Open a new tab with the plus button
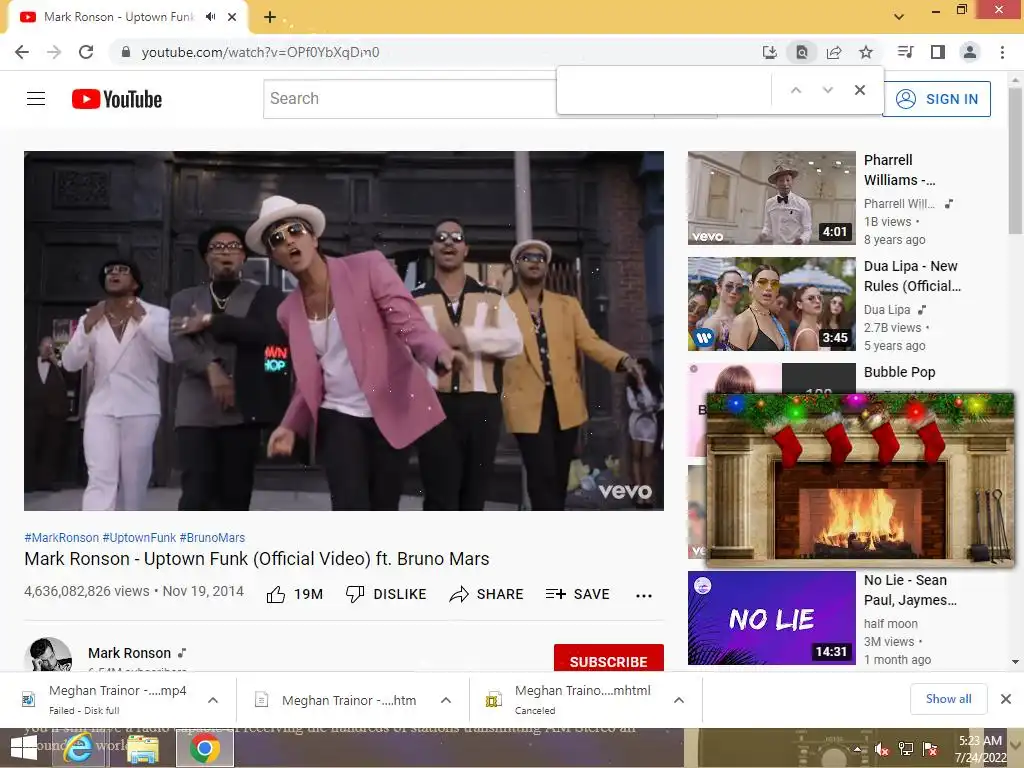Screen dimensions: 1024x768 [x=270, y=17]
